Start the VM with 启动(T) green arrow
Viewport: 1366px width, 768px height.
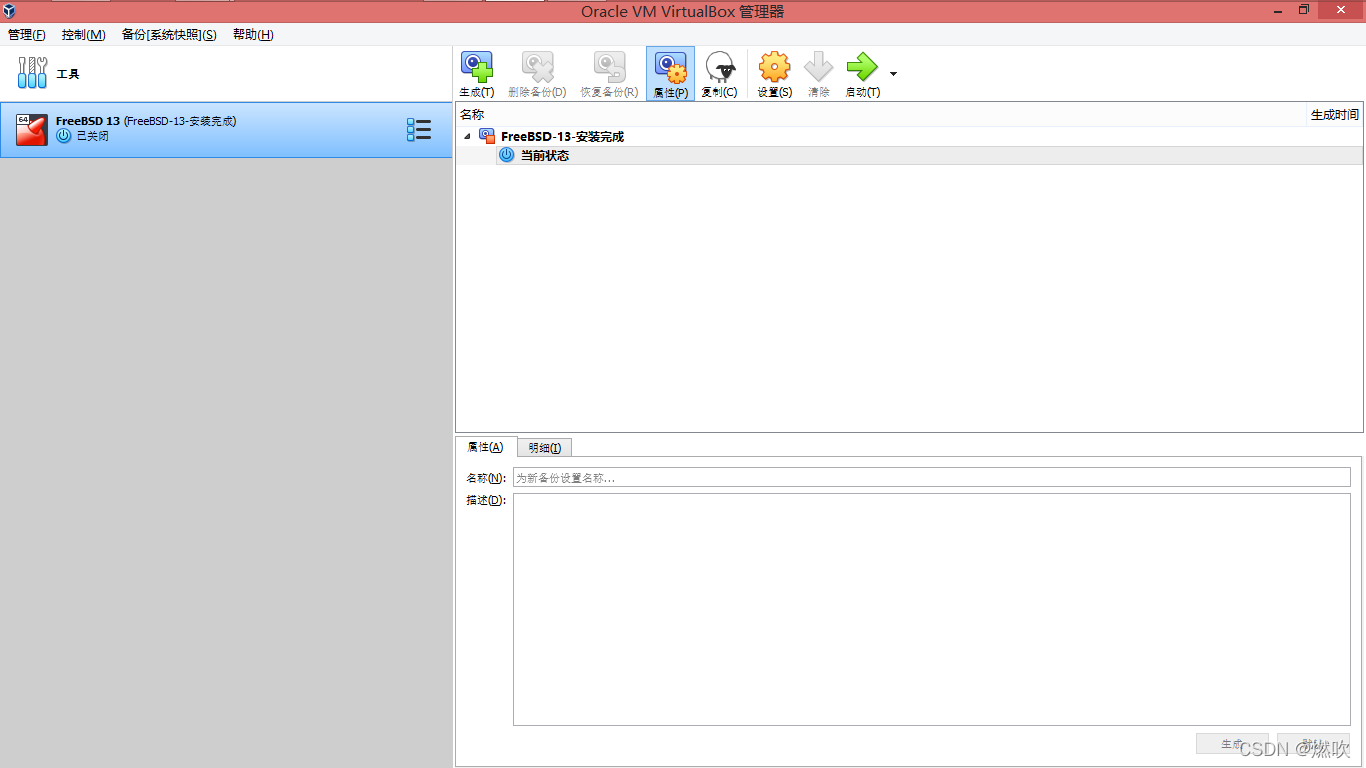point(862,67)
